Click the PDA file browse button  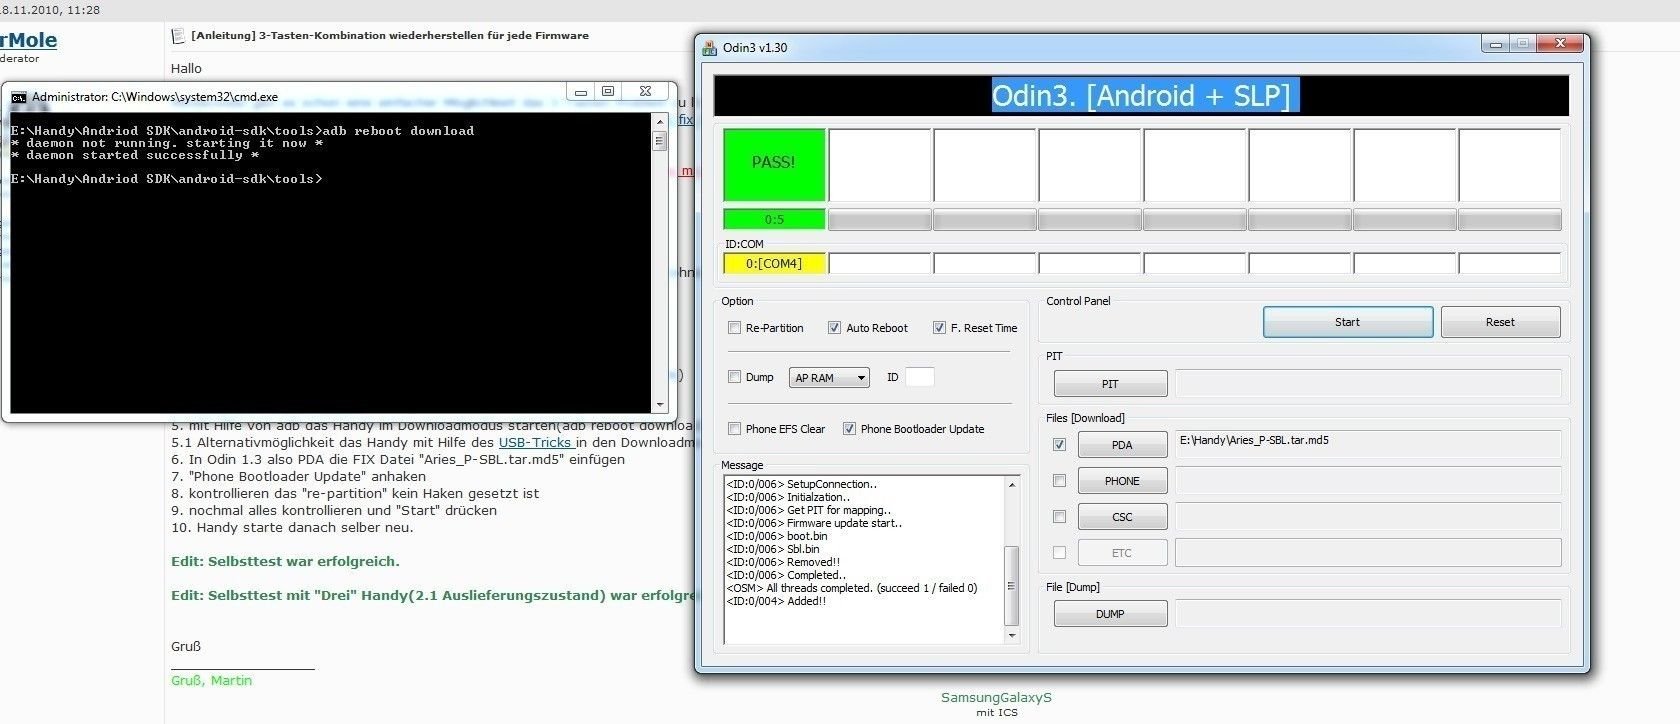click(x=1122, y=445)
